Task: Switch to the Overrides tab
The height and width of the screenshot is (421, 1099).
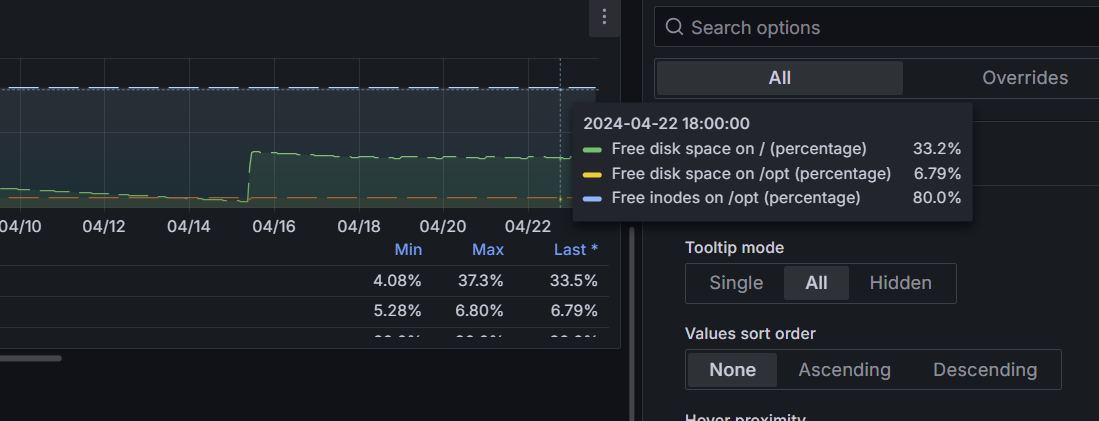Action: click(1024, 78)
